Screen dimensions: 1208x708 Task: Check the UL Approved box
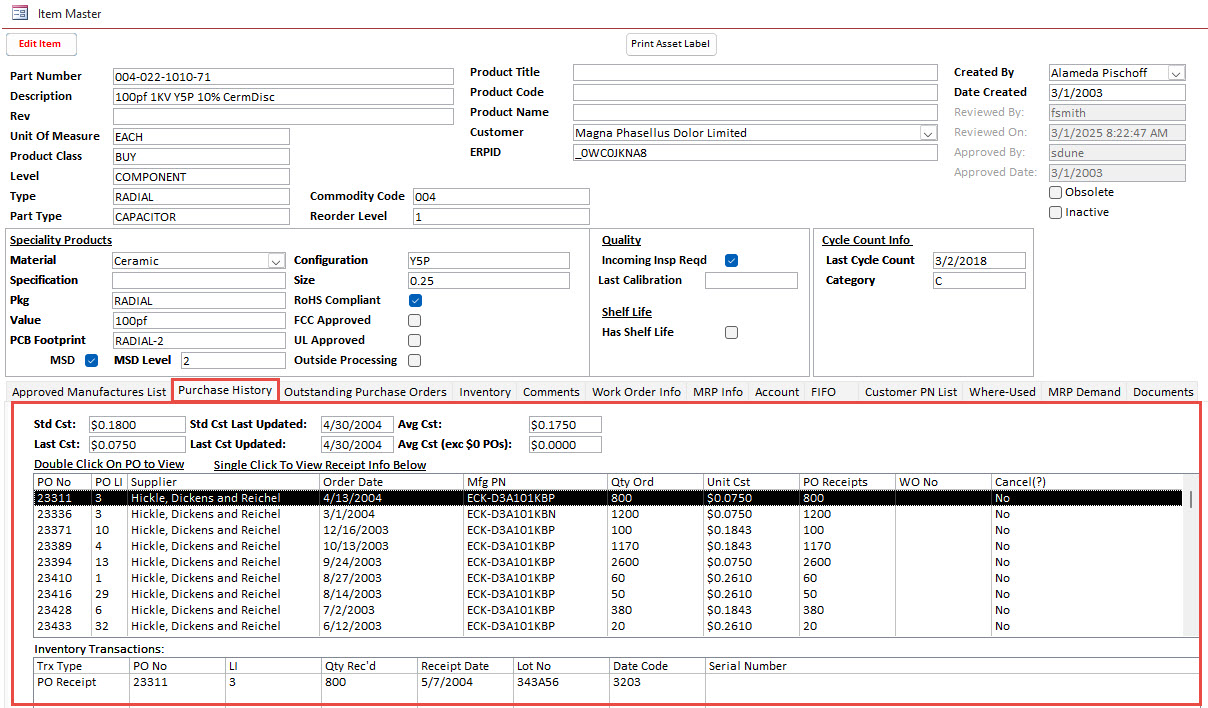click(415, 340)
